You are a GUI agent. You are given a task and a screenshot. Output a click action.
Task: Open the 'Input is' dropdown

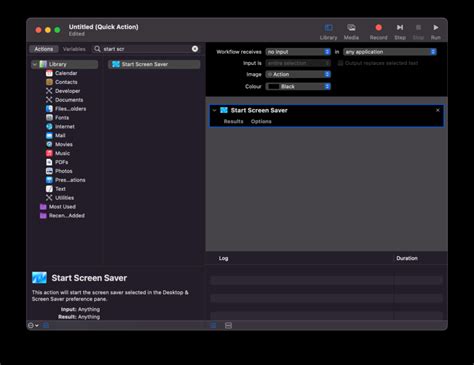pyautogui.click(x=298, y=63)
